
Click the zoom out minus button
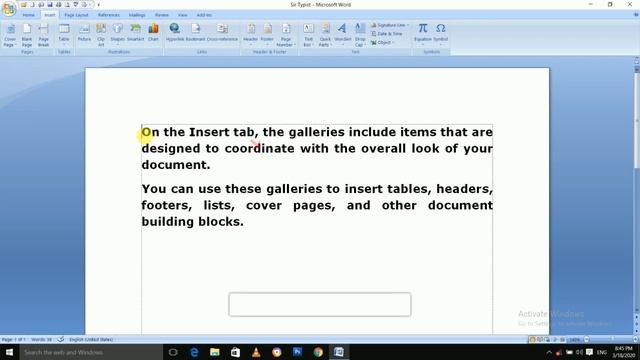(587, 340)
